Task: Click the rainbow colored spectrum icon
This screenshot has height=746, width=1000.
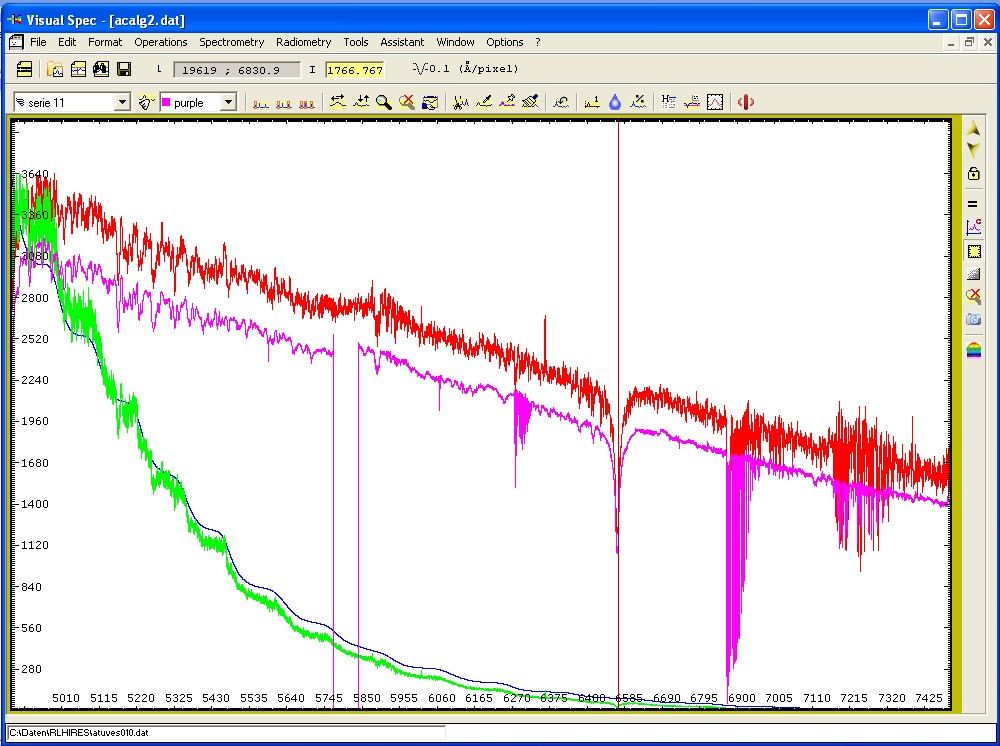Action: point(973,350)
